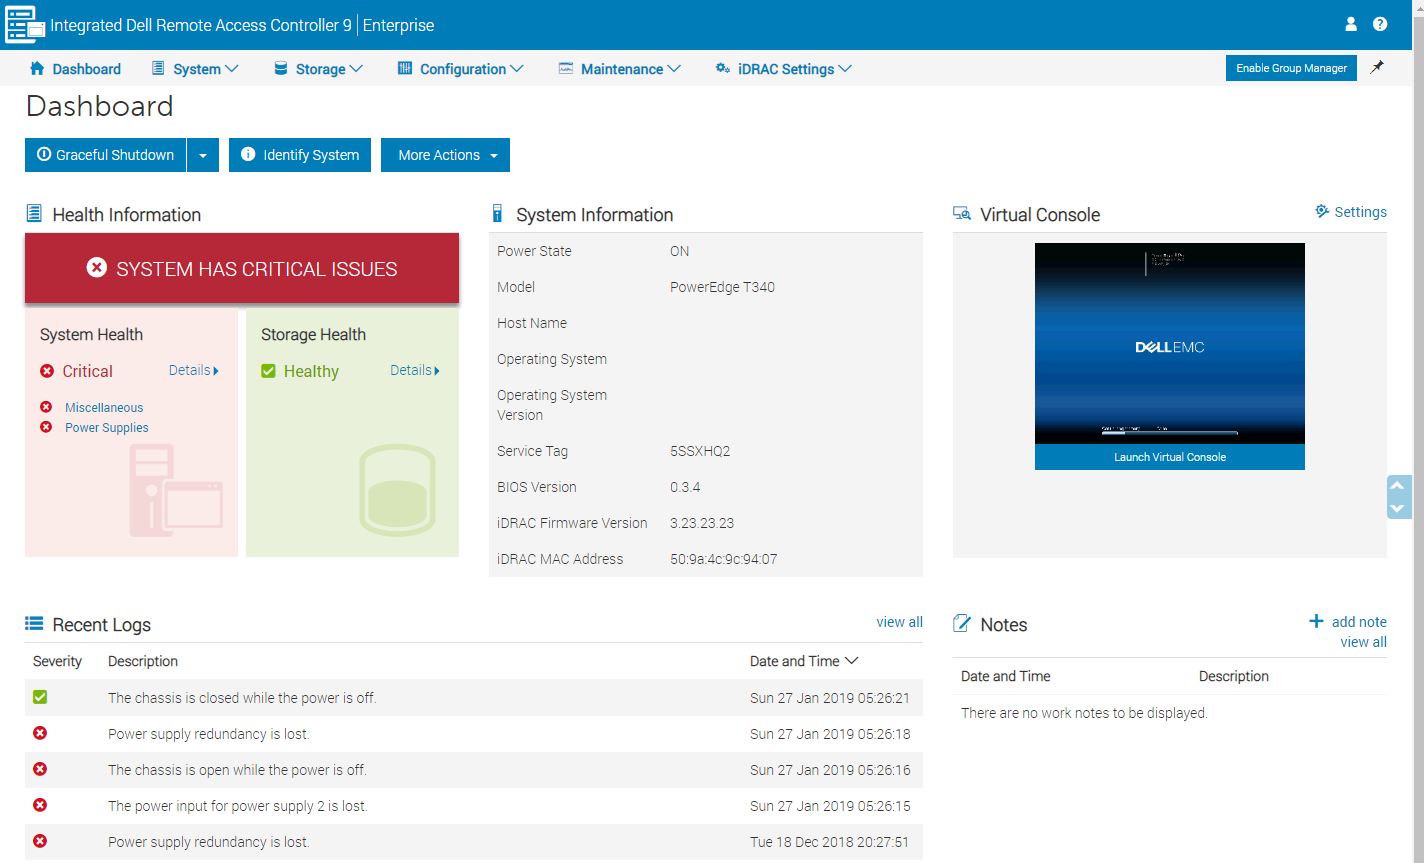This screenshot has width=1424, height=863.
Task: Click the green Healthy status check icon
Action: [x=268, y=371]
